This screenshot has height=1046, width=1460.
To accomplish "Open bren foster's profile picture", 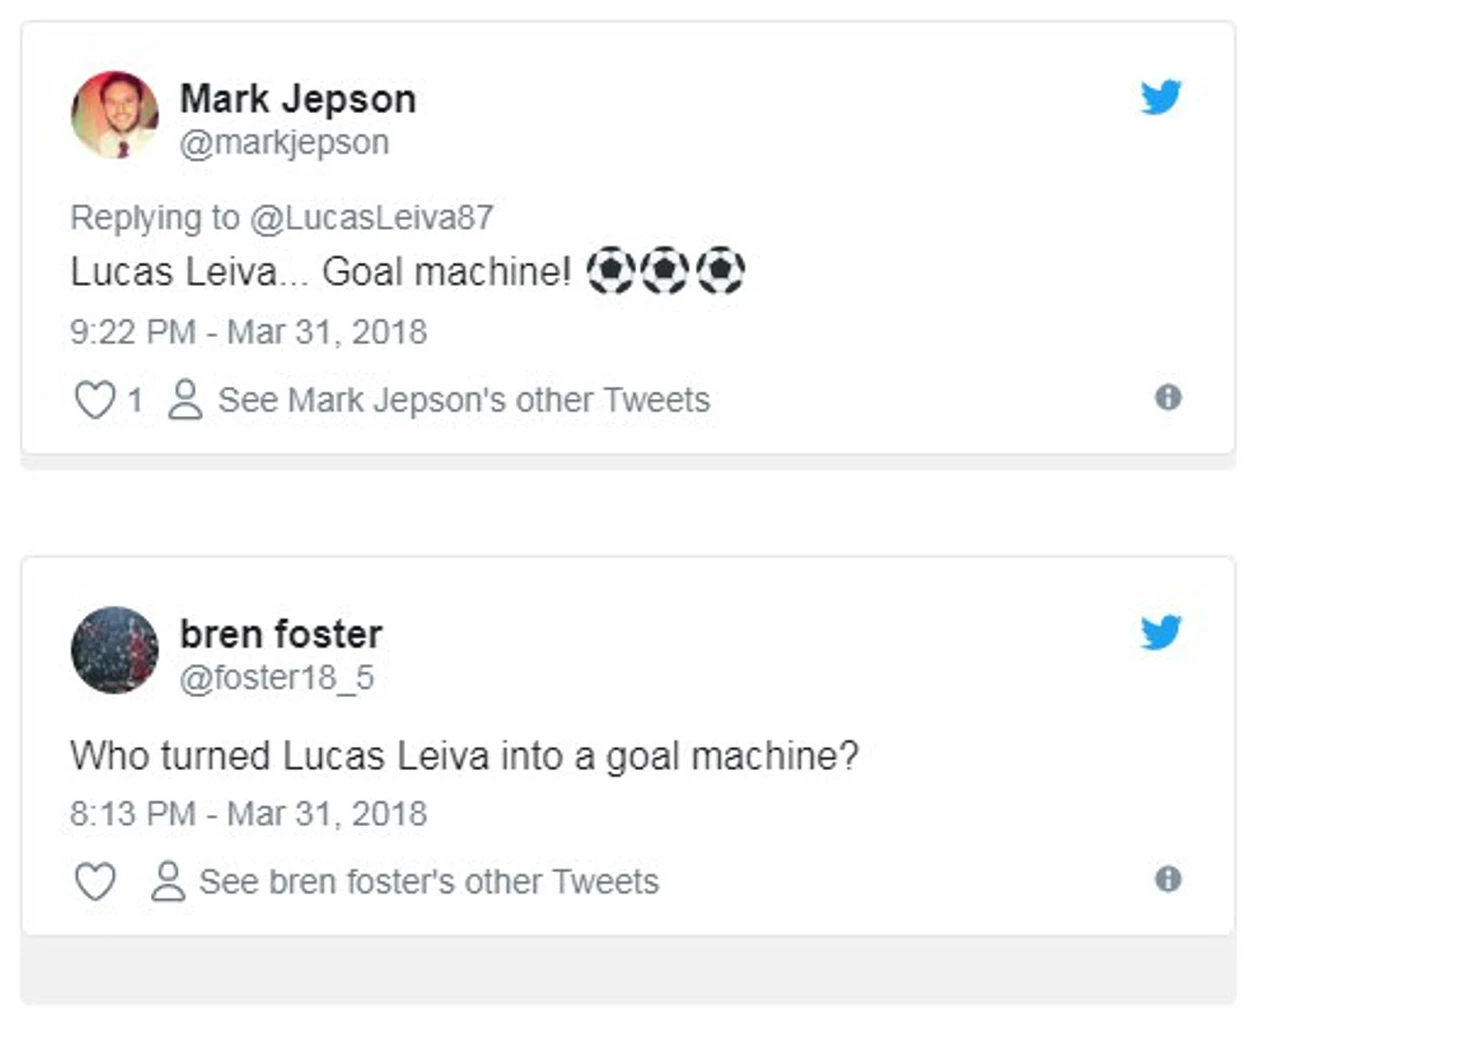I will coord(114,650).
